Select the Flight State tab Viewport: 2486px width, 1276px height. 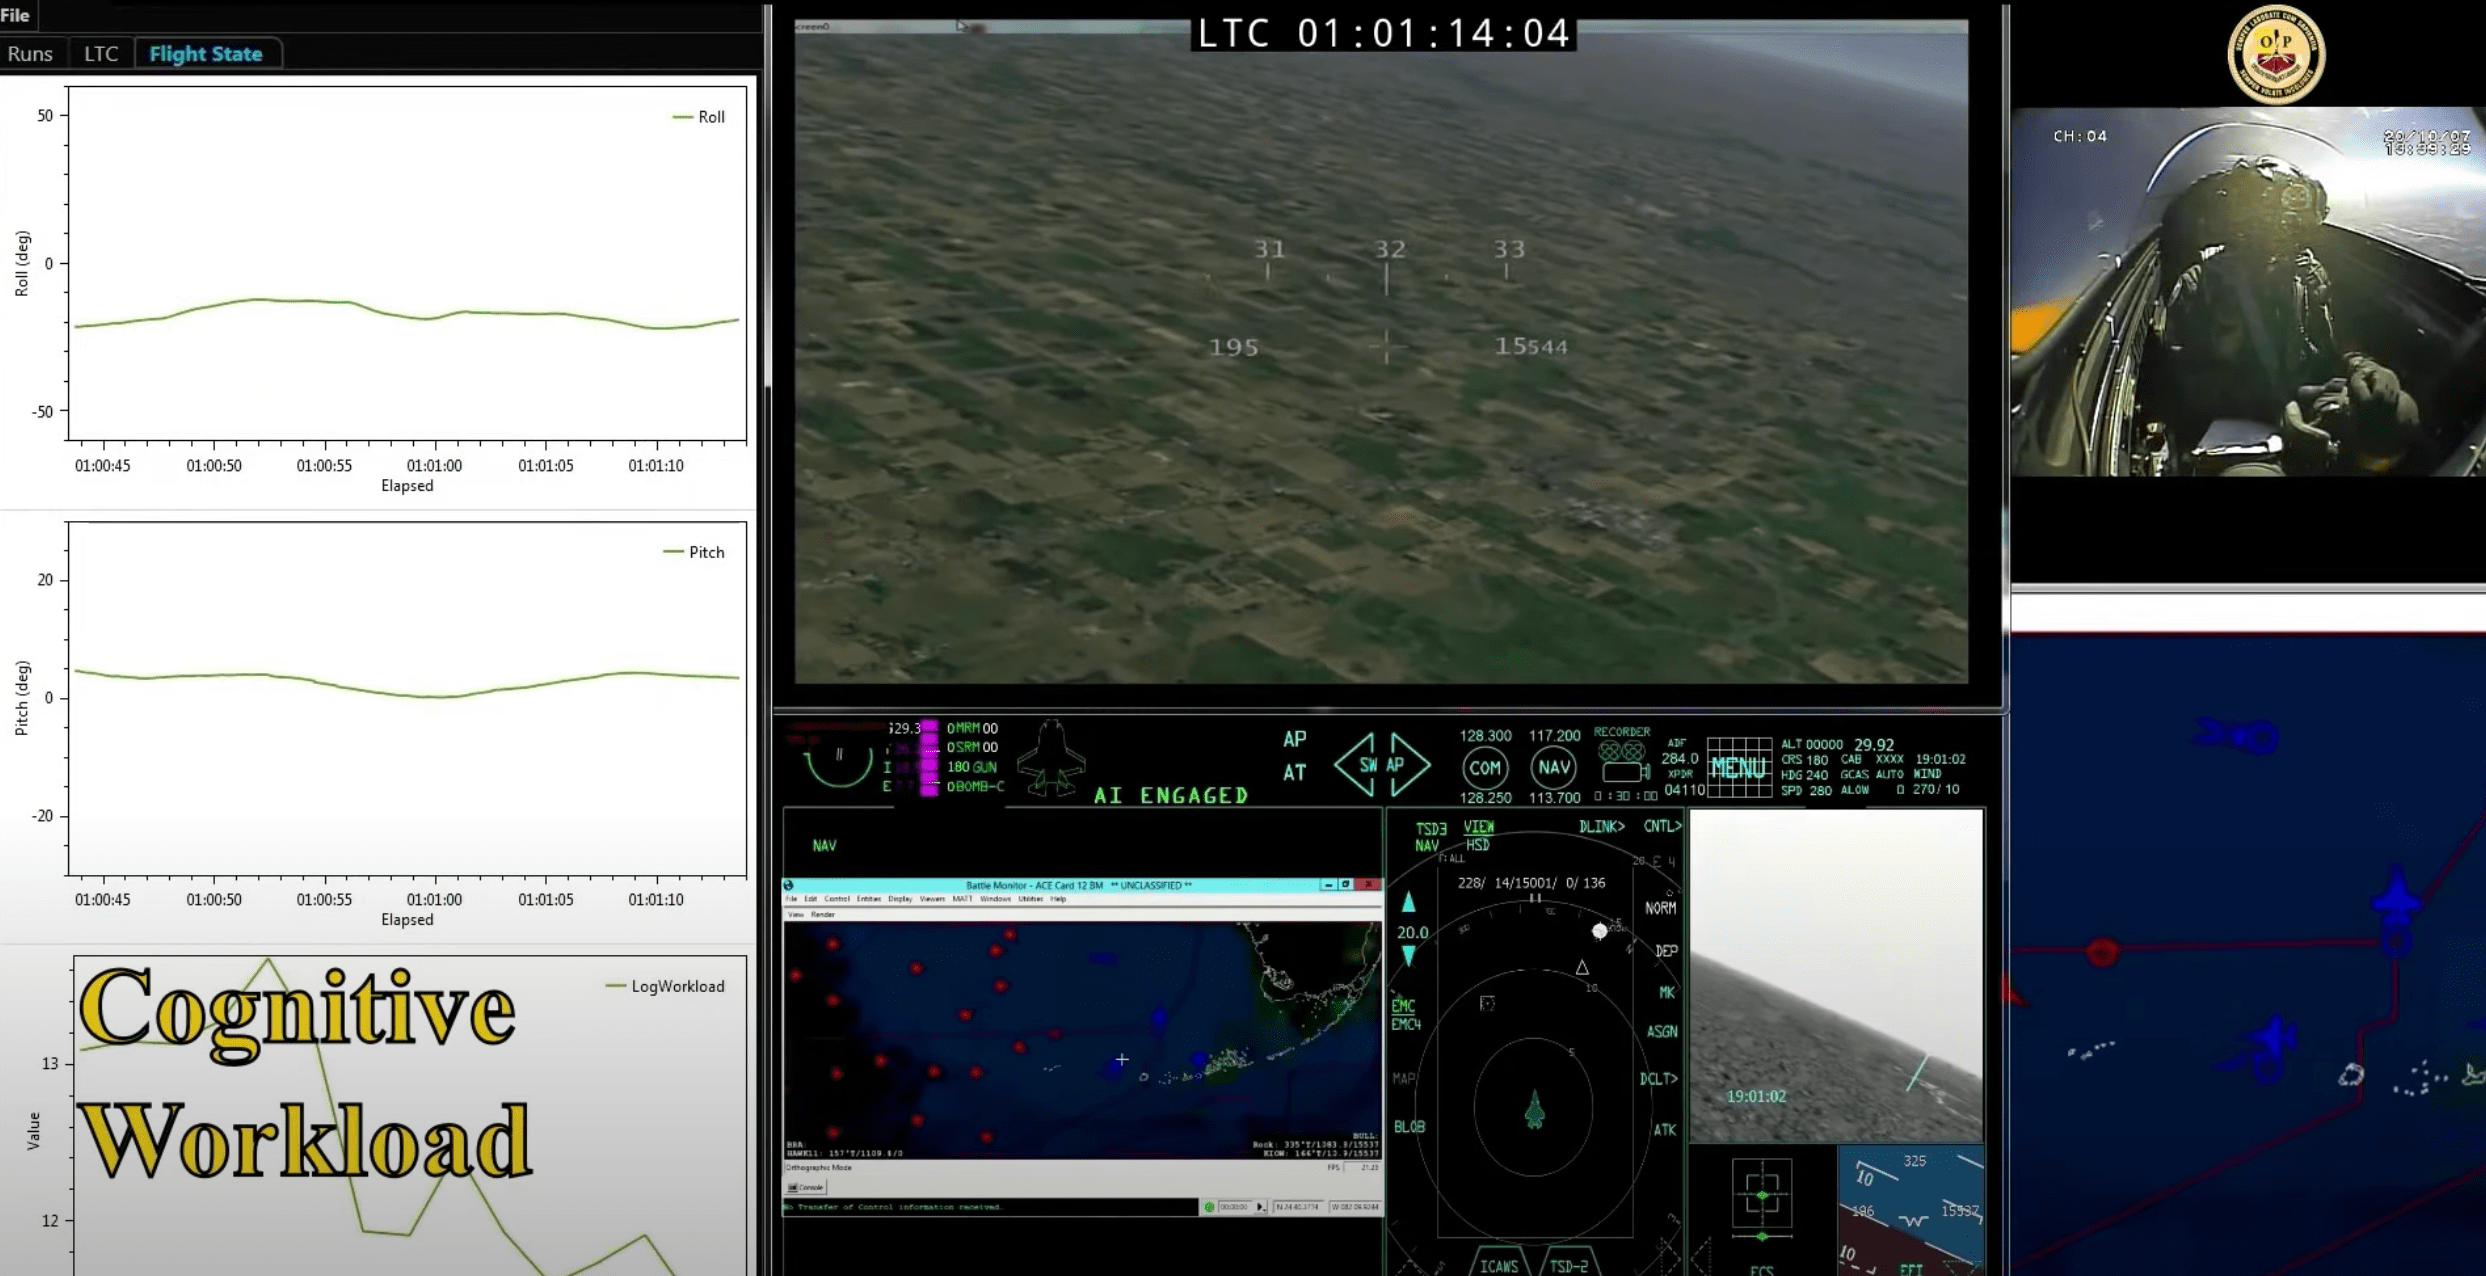click(206, 54)
